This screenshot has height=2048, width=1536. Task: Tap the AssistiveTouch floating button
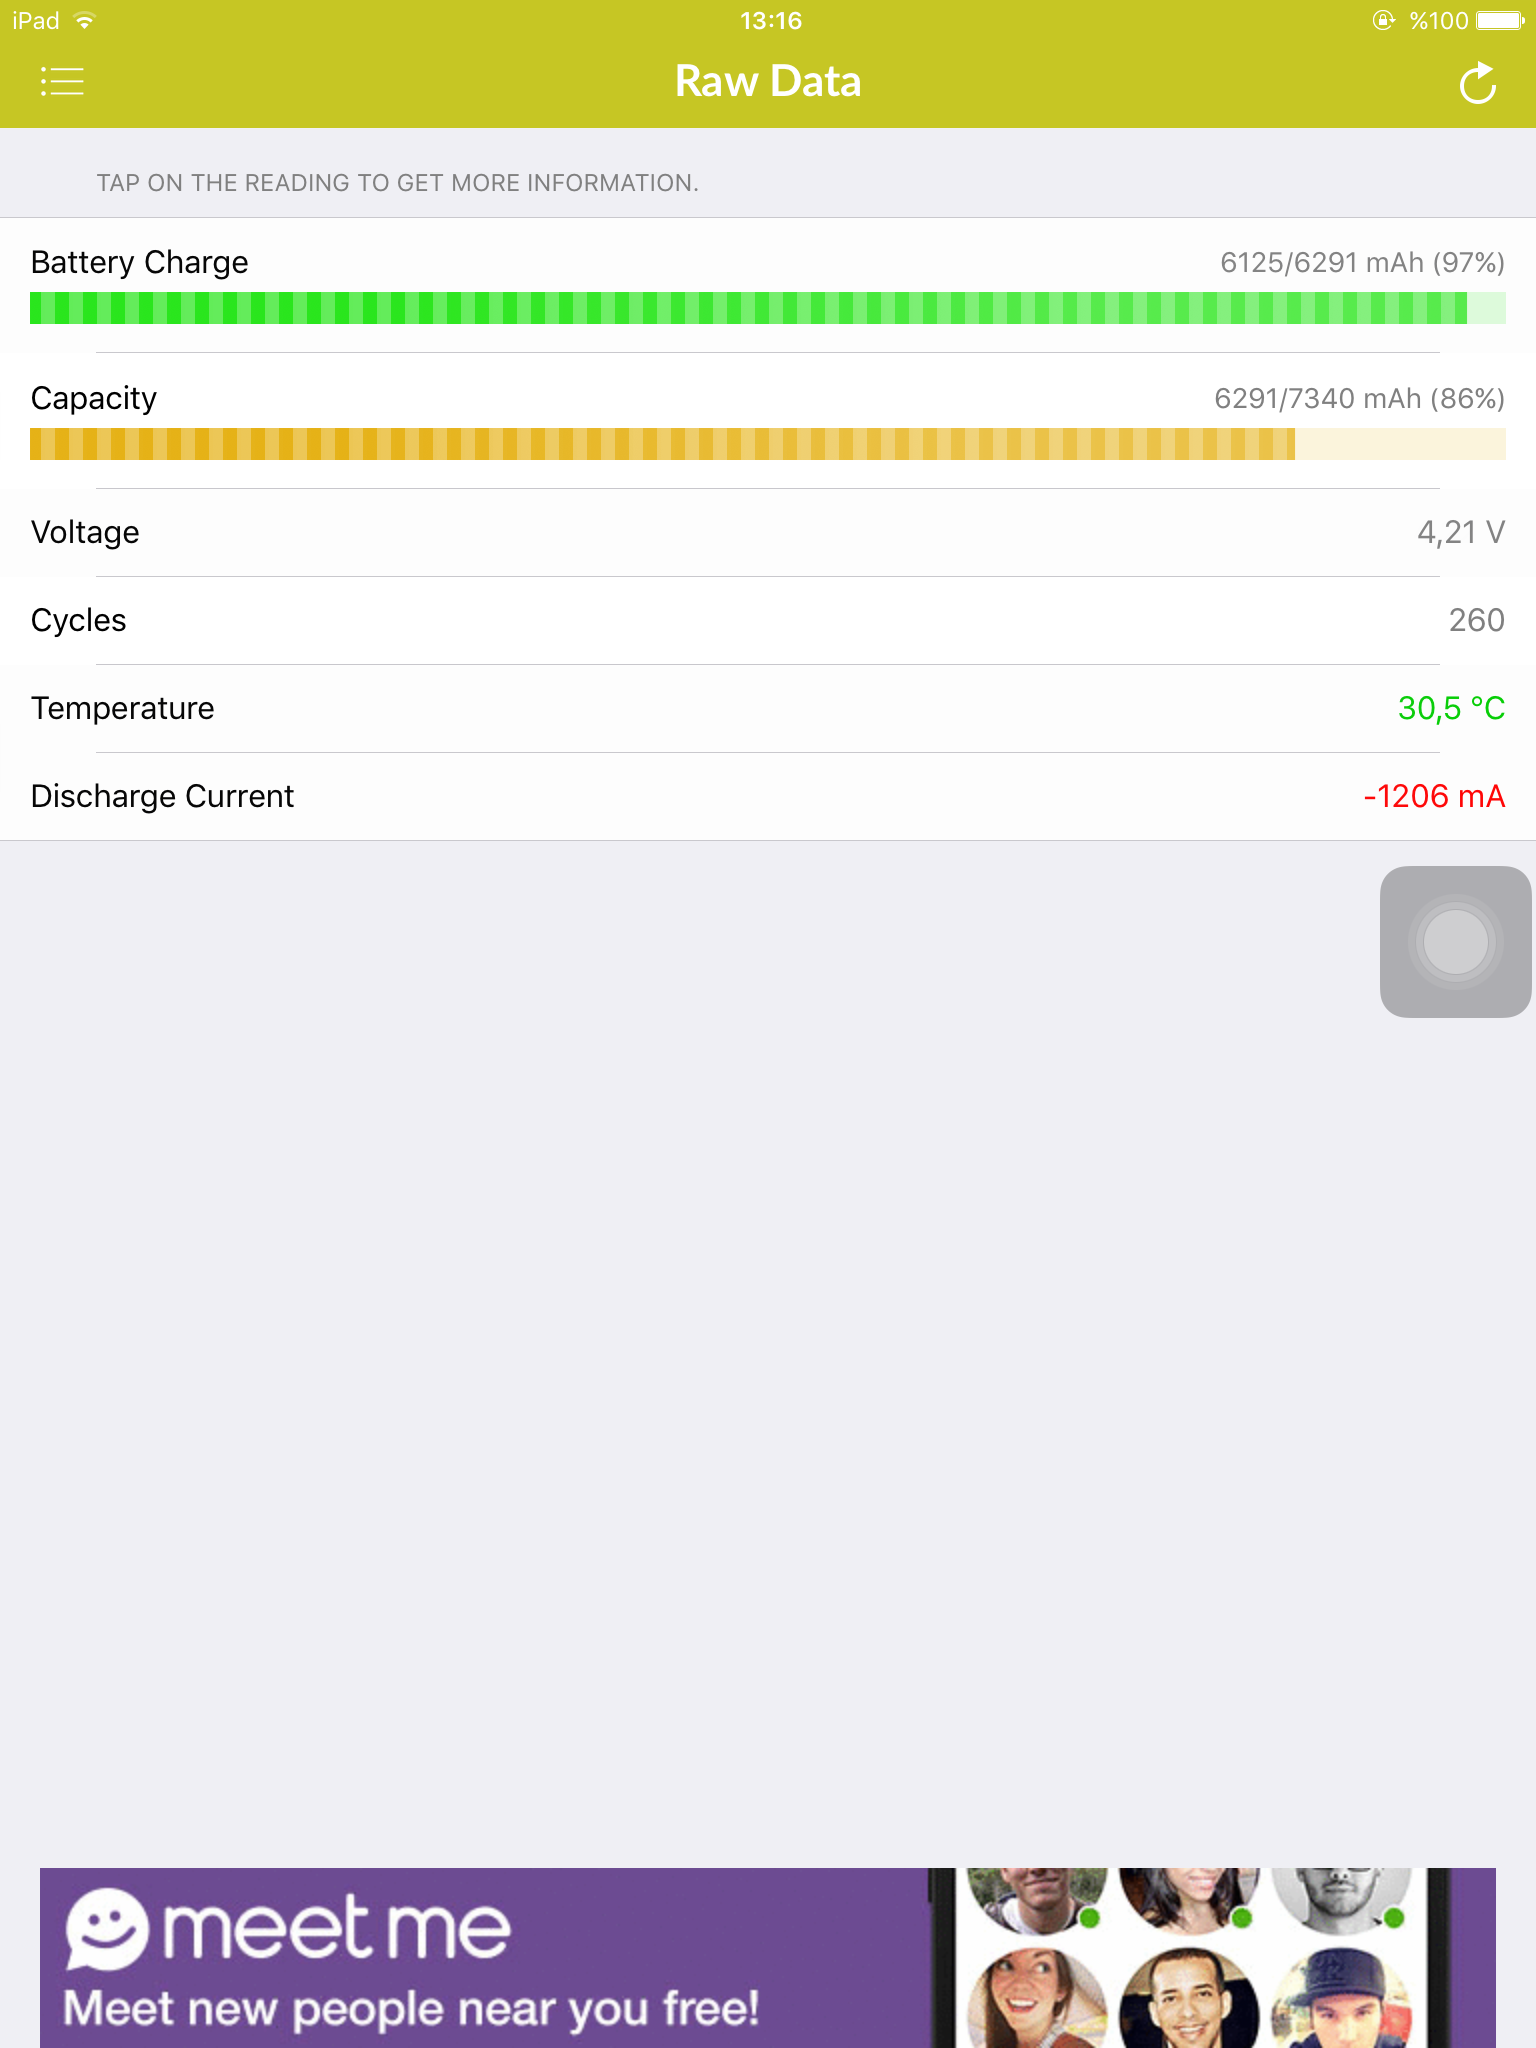click(x=1455, y=942)
